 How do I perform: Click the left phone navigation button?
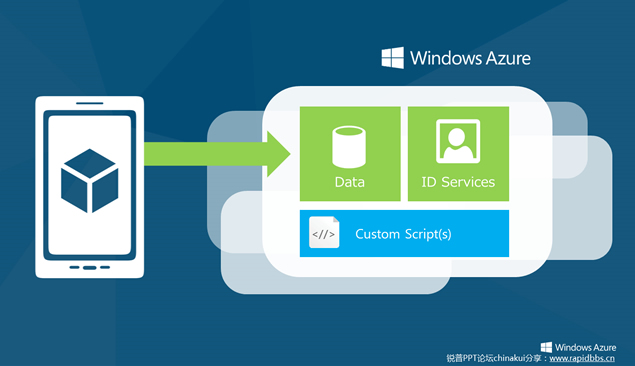(74, 267)
